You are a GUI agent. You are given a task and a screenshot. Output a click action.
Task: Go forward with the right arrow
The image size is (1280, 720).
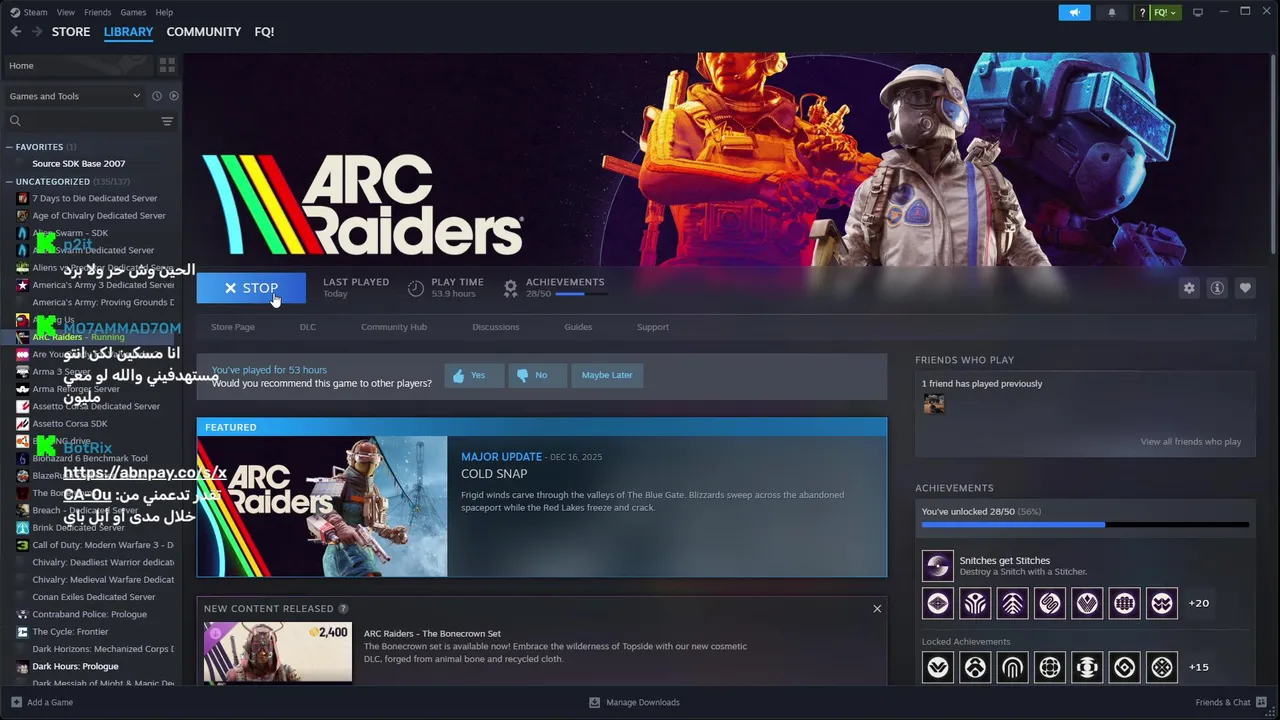(37, 32)
